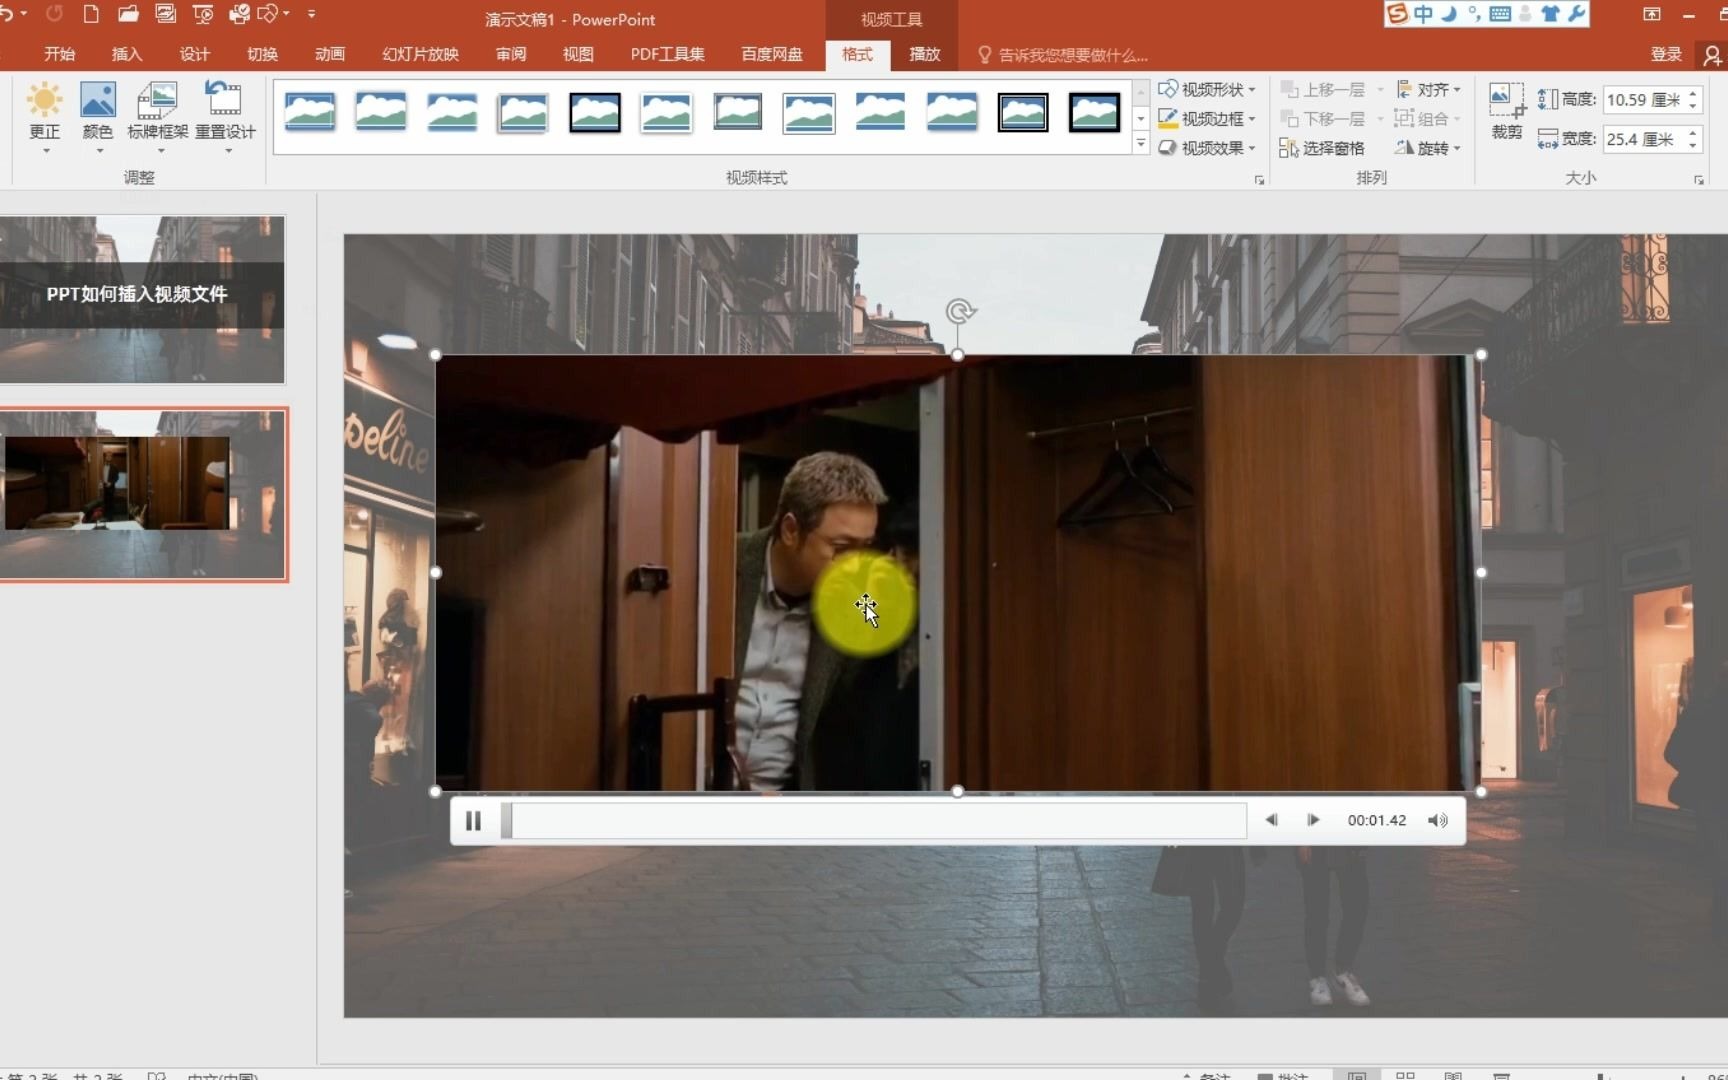Open the Size group dialog launcher
This screenshot has height=1080, width=1728.
tap(1698, 180)
